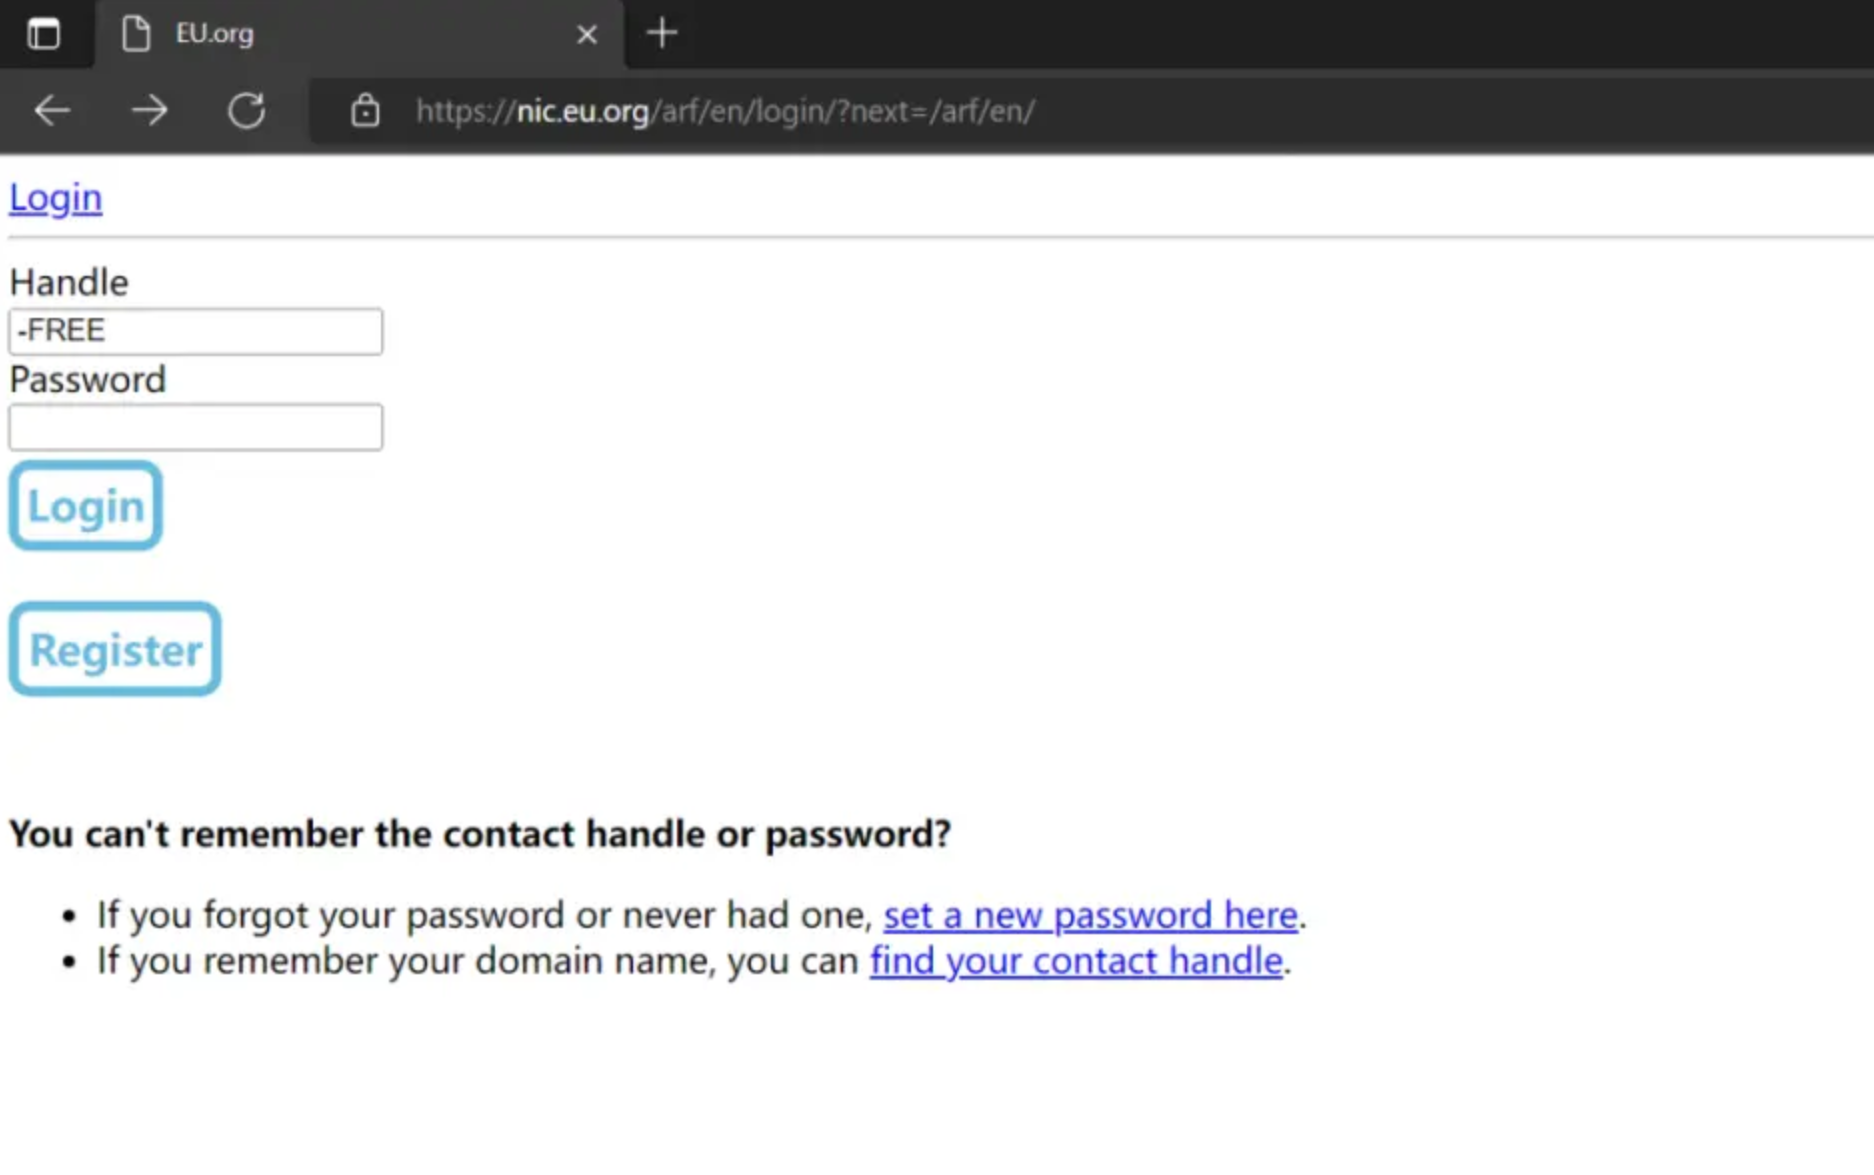The width and height of the screenshot is (1874, 1175).
Task: Refresh the current page
Action: (246, 110)
